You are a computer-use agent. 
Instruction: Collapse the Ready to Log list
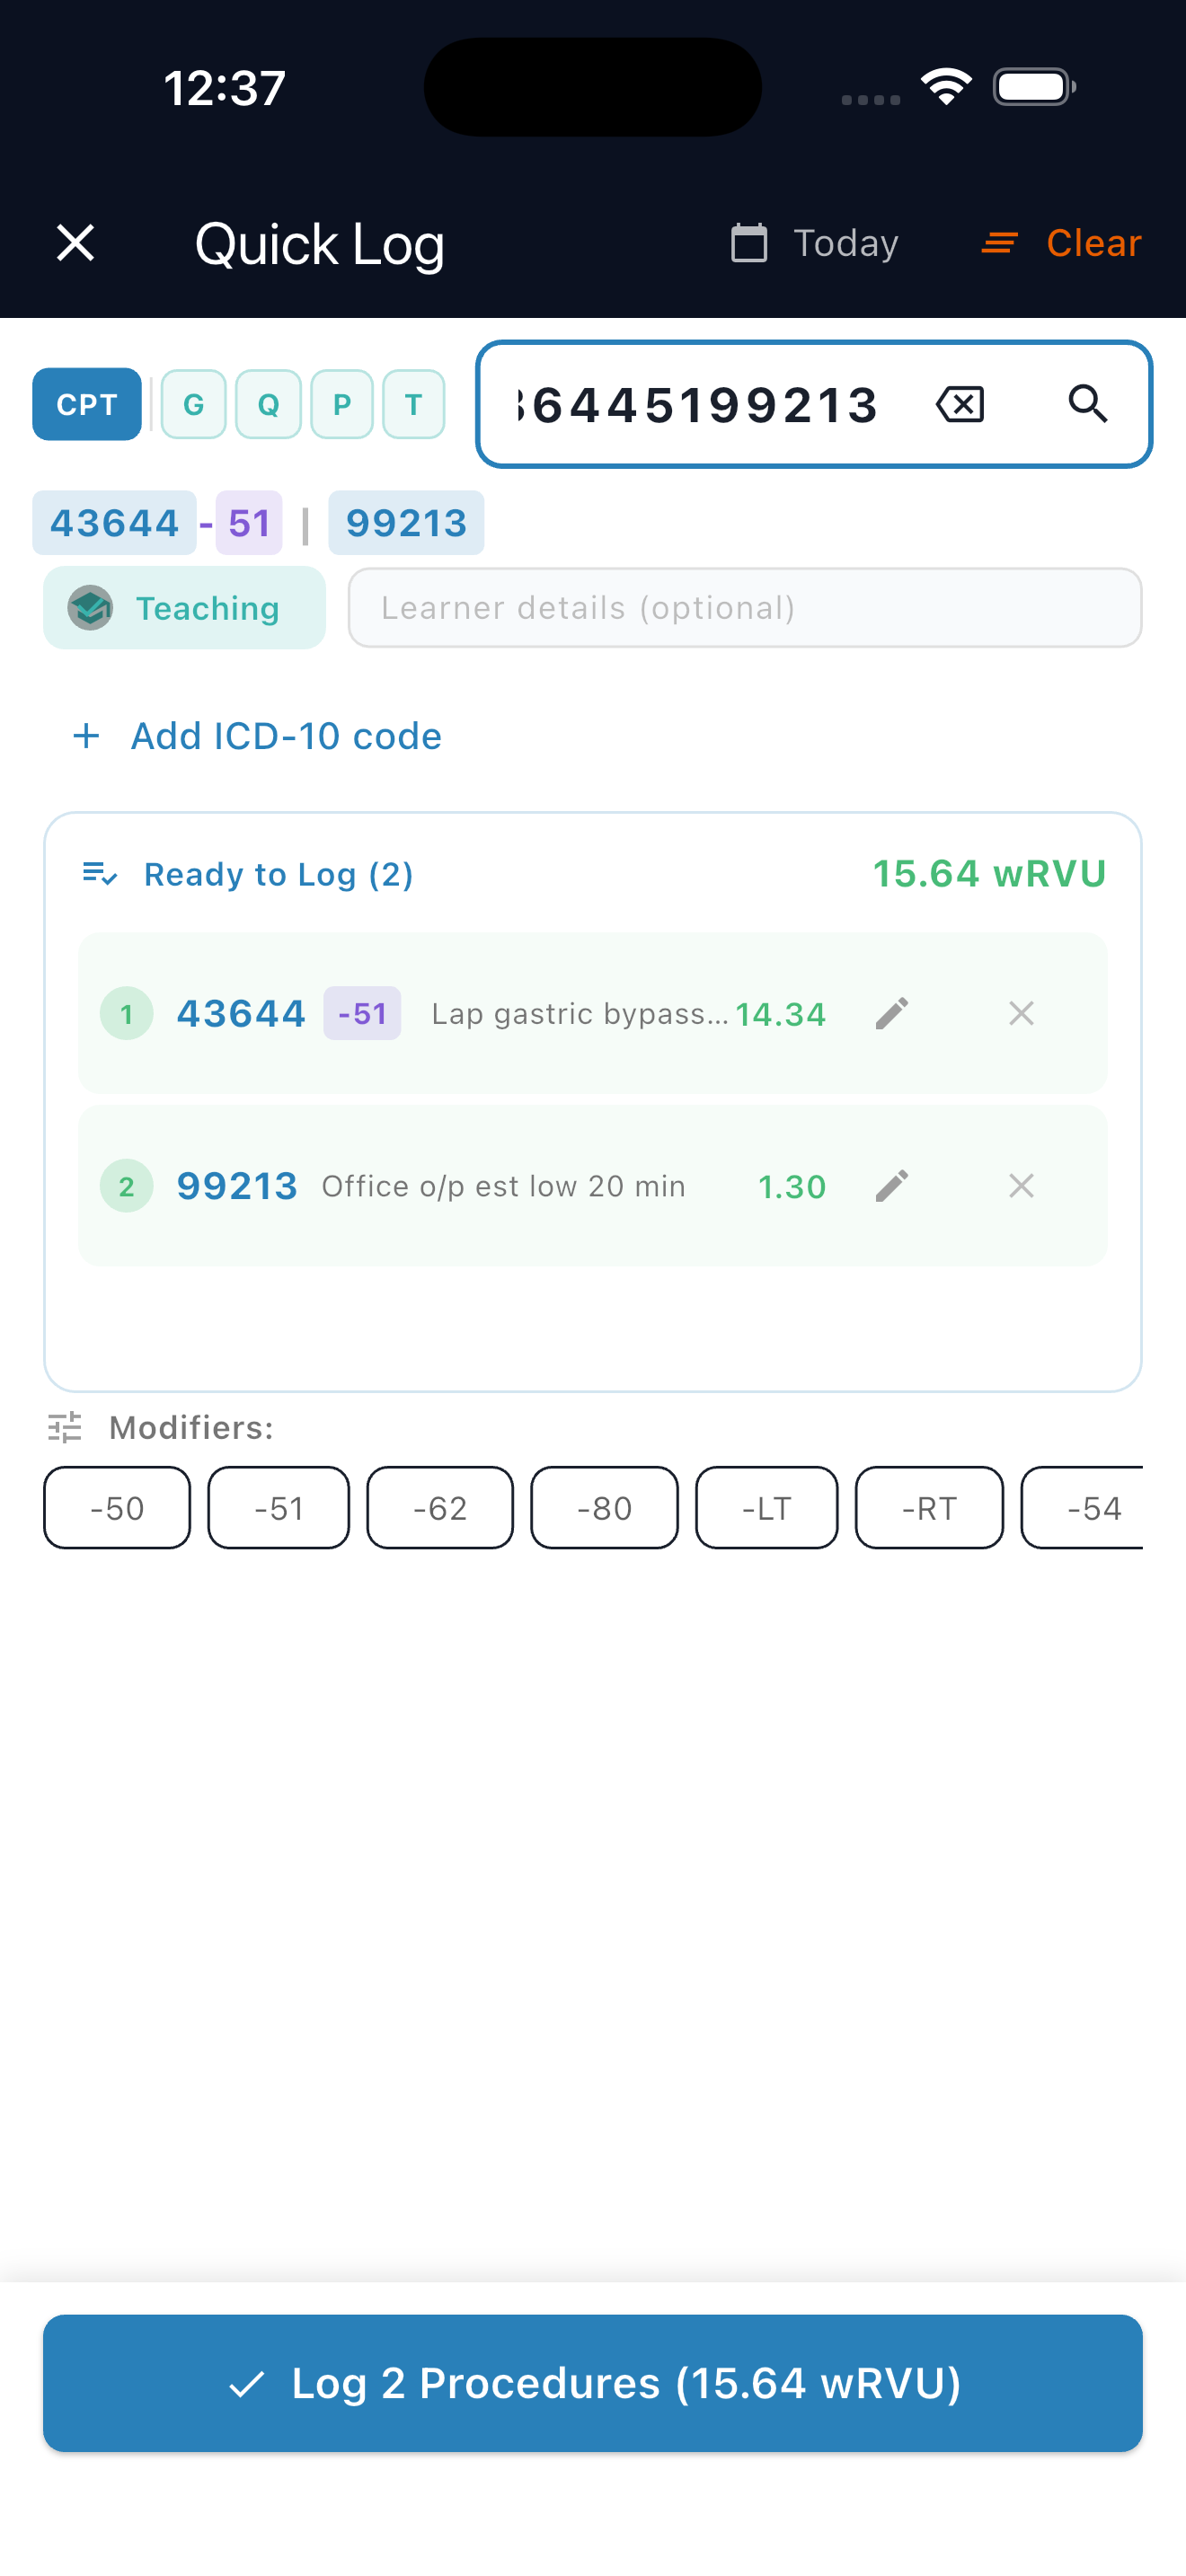[x=248, y=874]
